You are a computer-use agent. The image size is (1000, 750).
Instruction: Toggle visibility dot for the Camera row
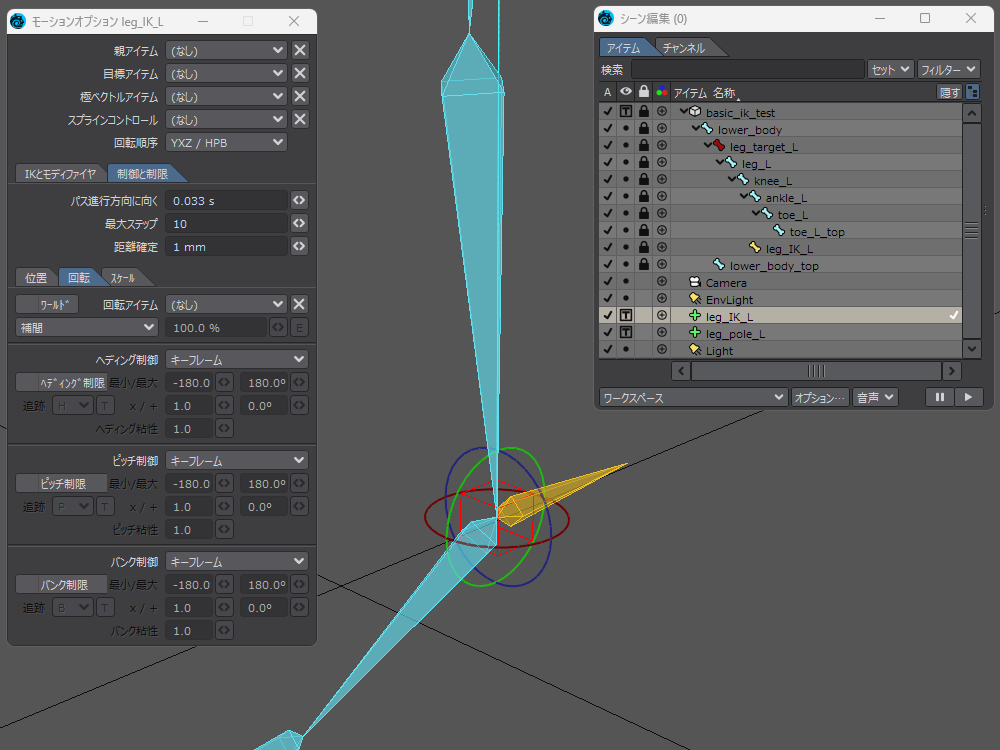(625, 283)
